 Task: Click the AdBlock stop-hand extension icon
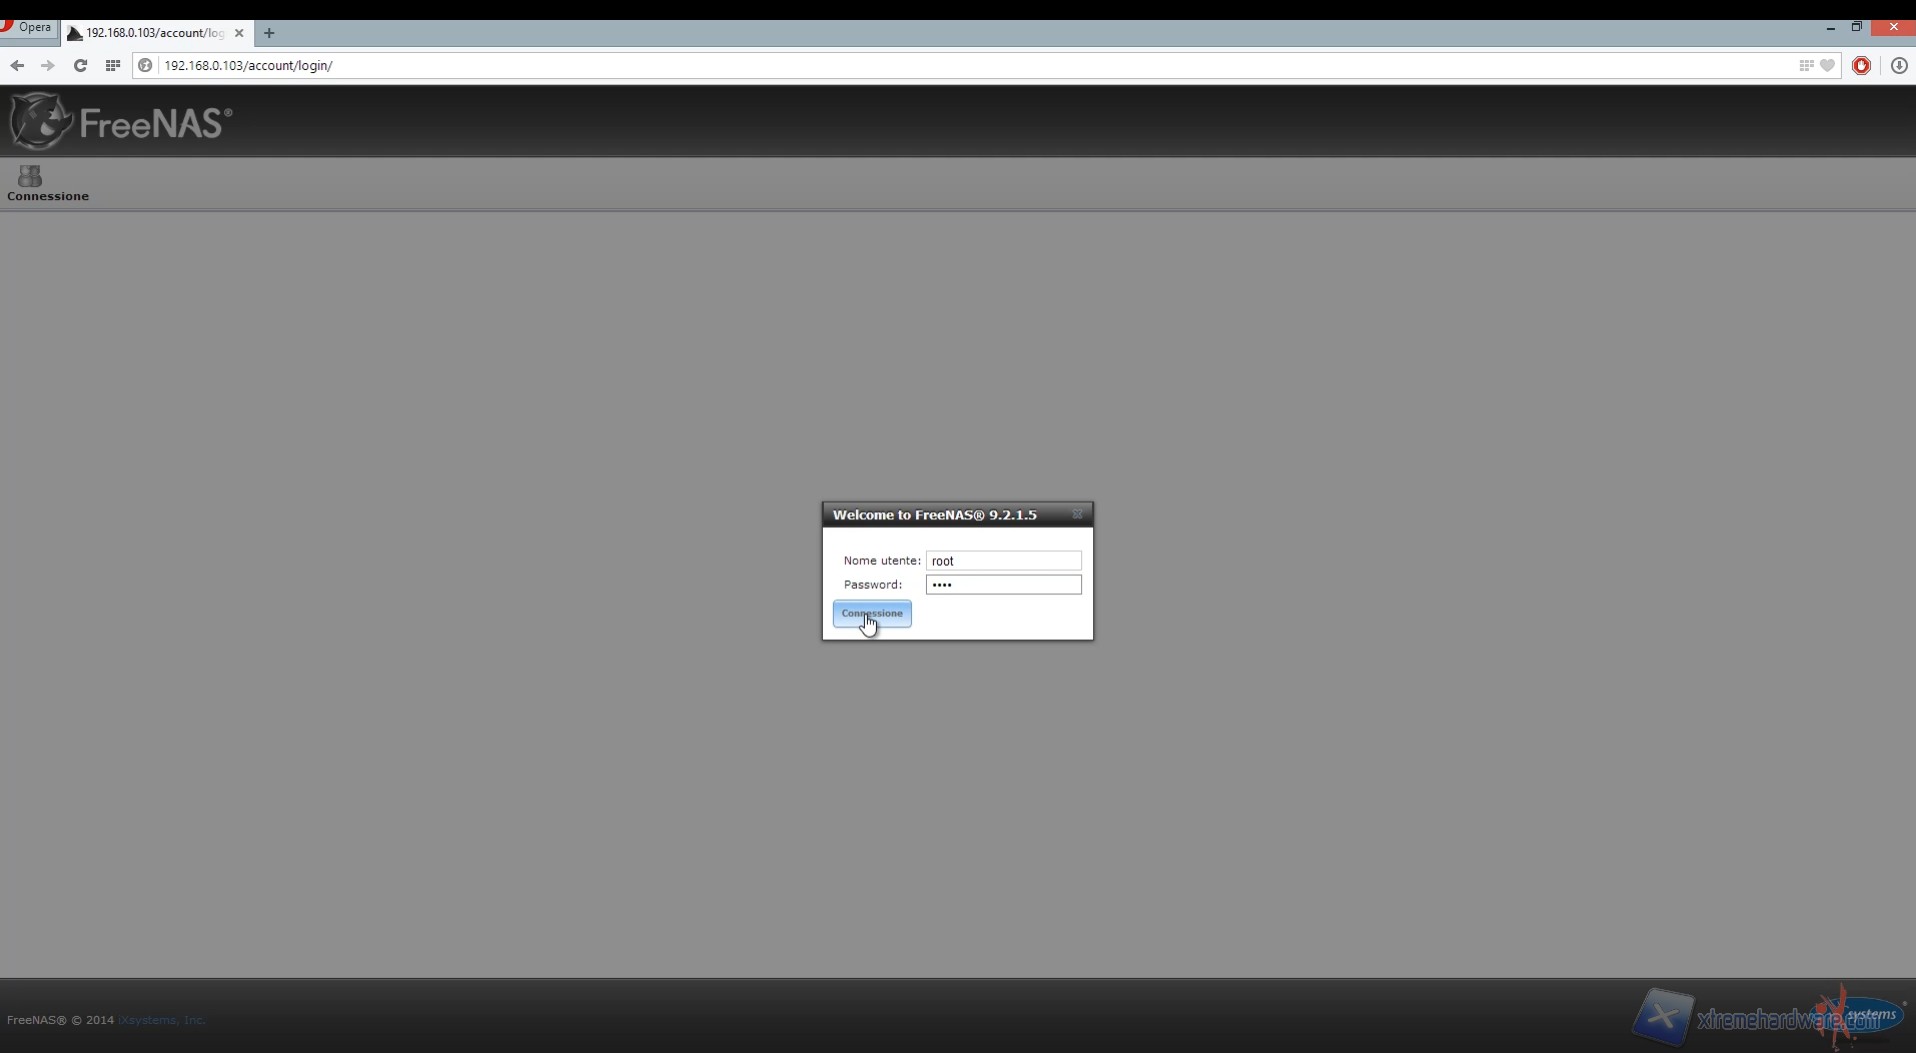(1861, 66)
